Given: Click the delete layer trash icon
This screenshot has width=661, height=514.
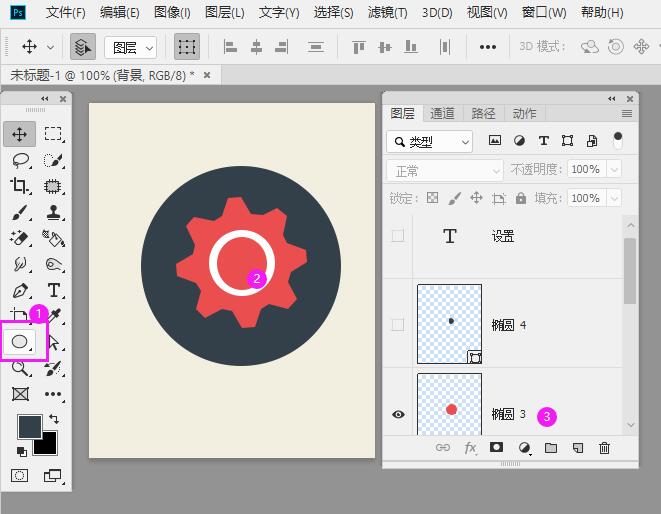Looking at the screenshot, I should 604,448.
